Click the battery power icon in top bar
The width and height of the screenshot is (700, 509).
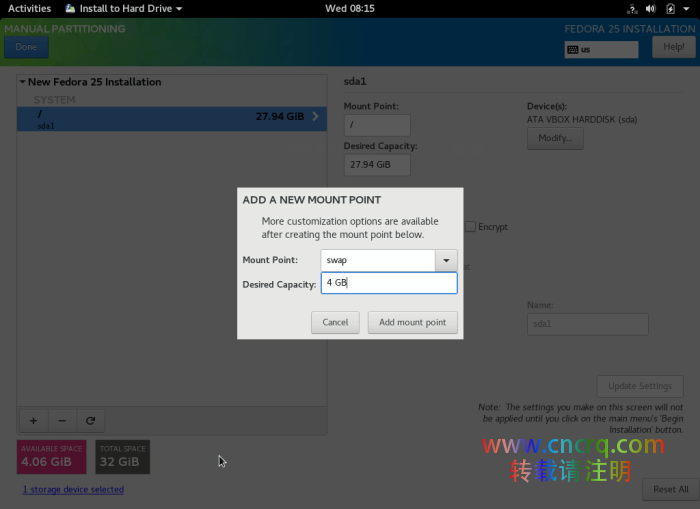[671, 8]
